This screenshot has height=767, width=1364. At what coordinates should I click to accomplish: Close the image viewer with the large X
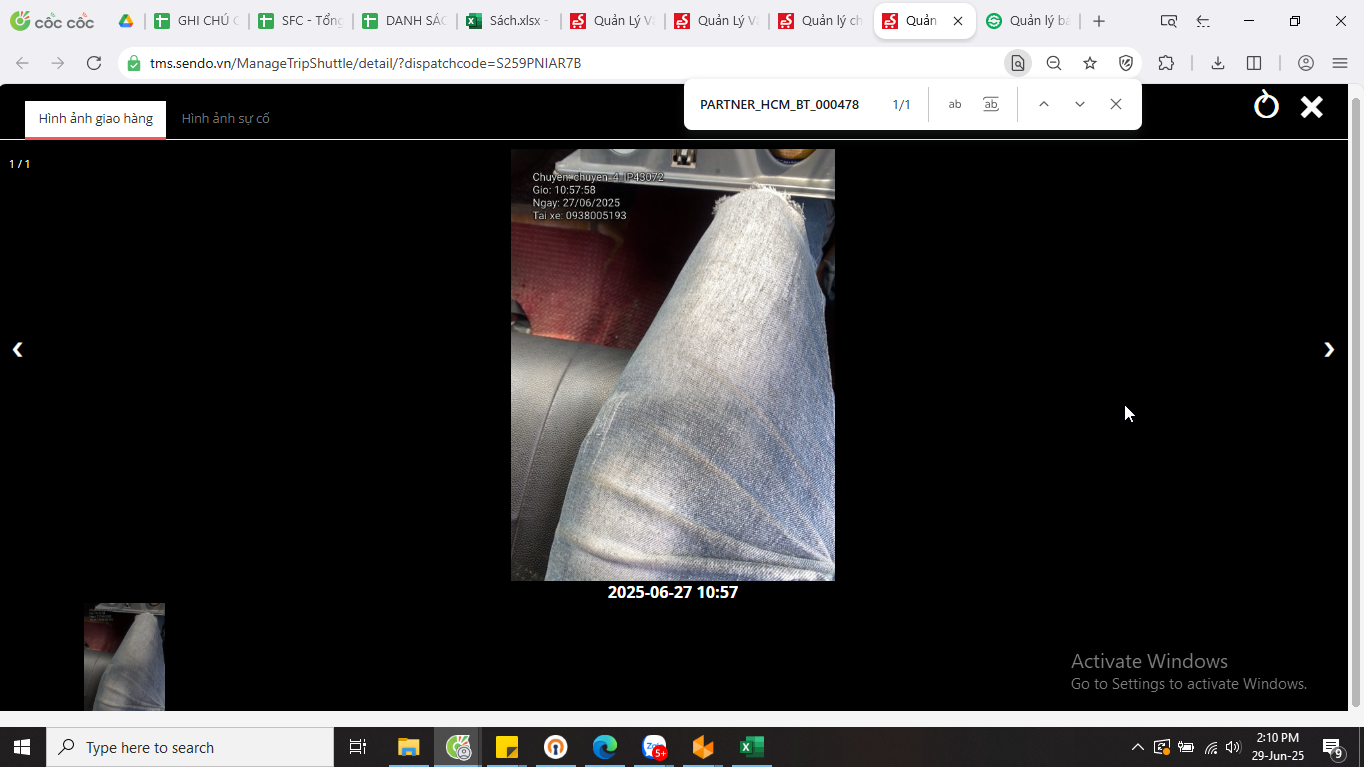[x=1311, y=106]
